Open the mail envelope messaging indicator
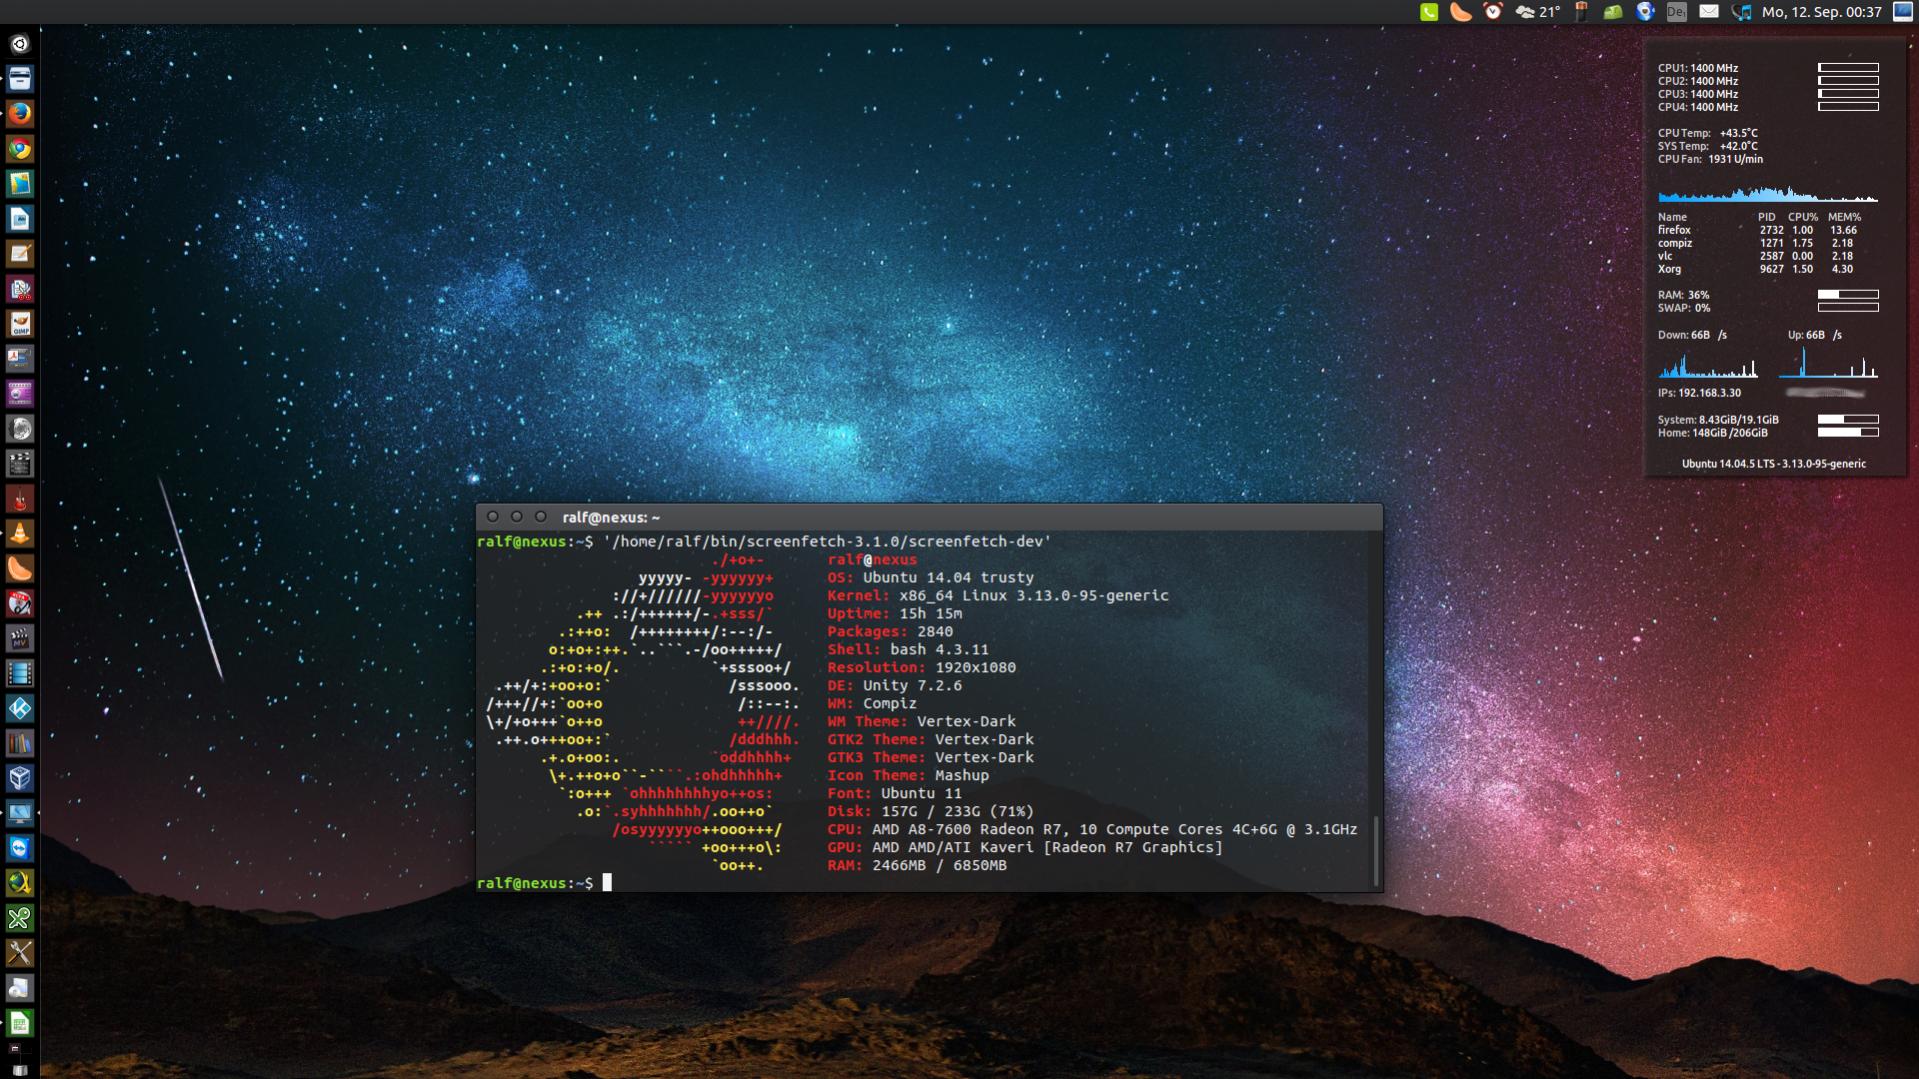The width and height of the screenshot is (1919, 1079). (x=1709, y=12)
